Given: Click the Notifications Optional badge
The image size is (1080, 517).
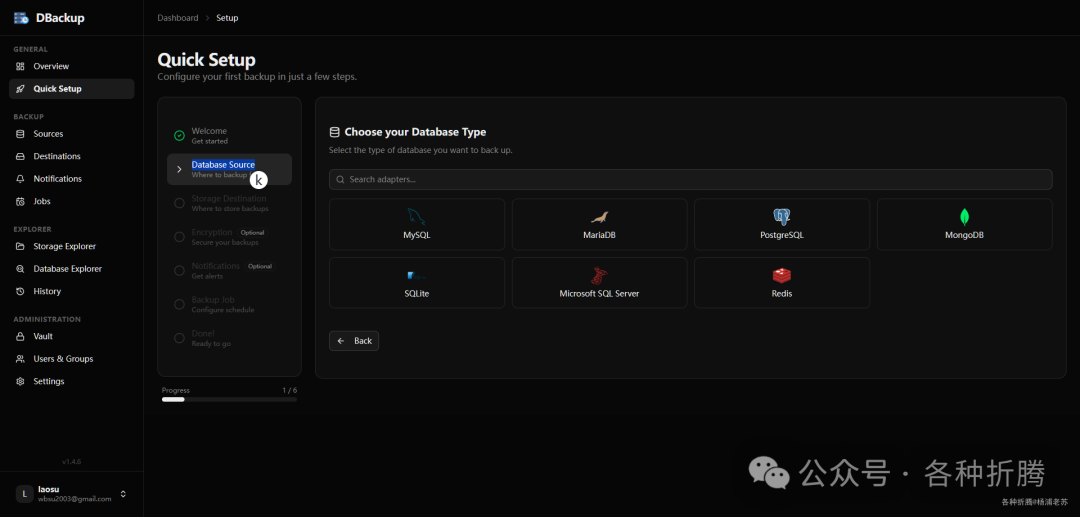Looking at the screenshot, I should [260, 266].
